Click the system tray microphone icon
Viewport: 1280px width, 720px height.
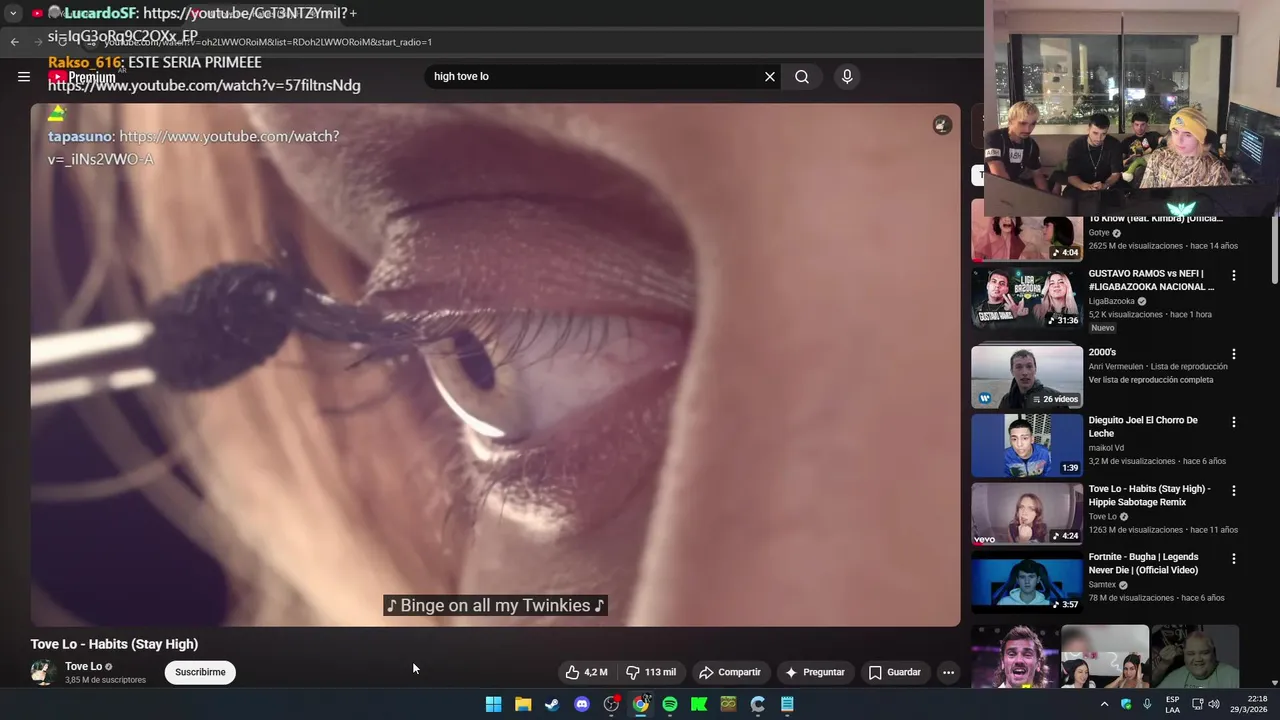pos(1147,704)
